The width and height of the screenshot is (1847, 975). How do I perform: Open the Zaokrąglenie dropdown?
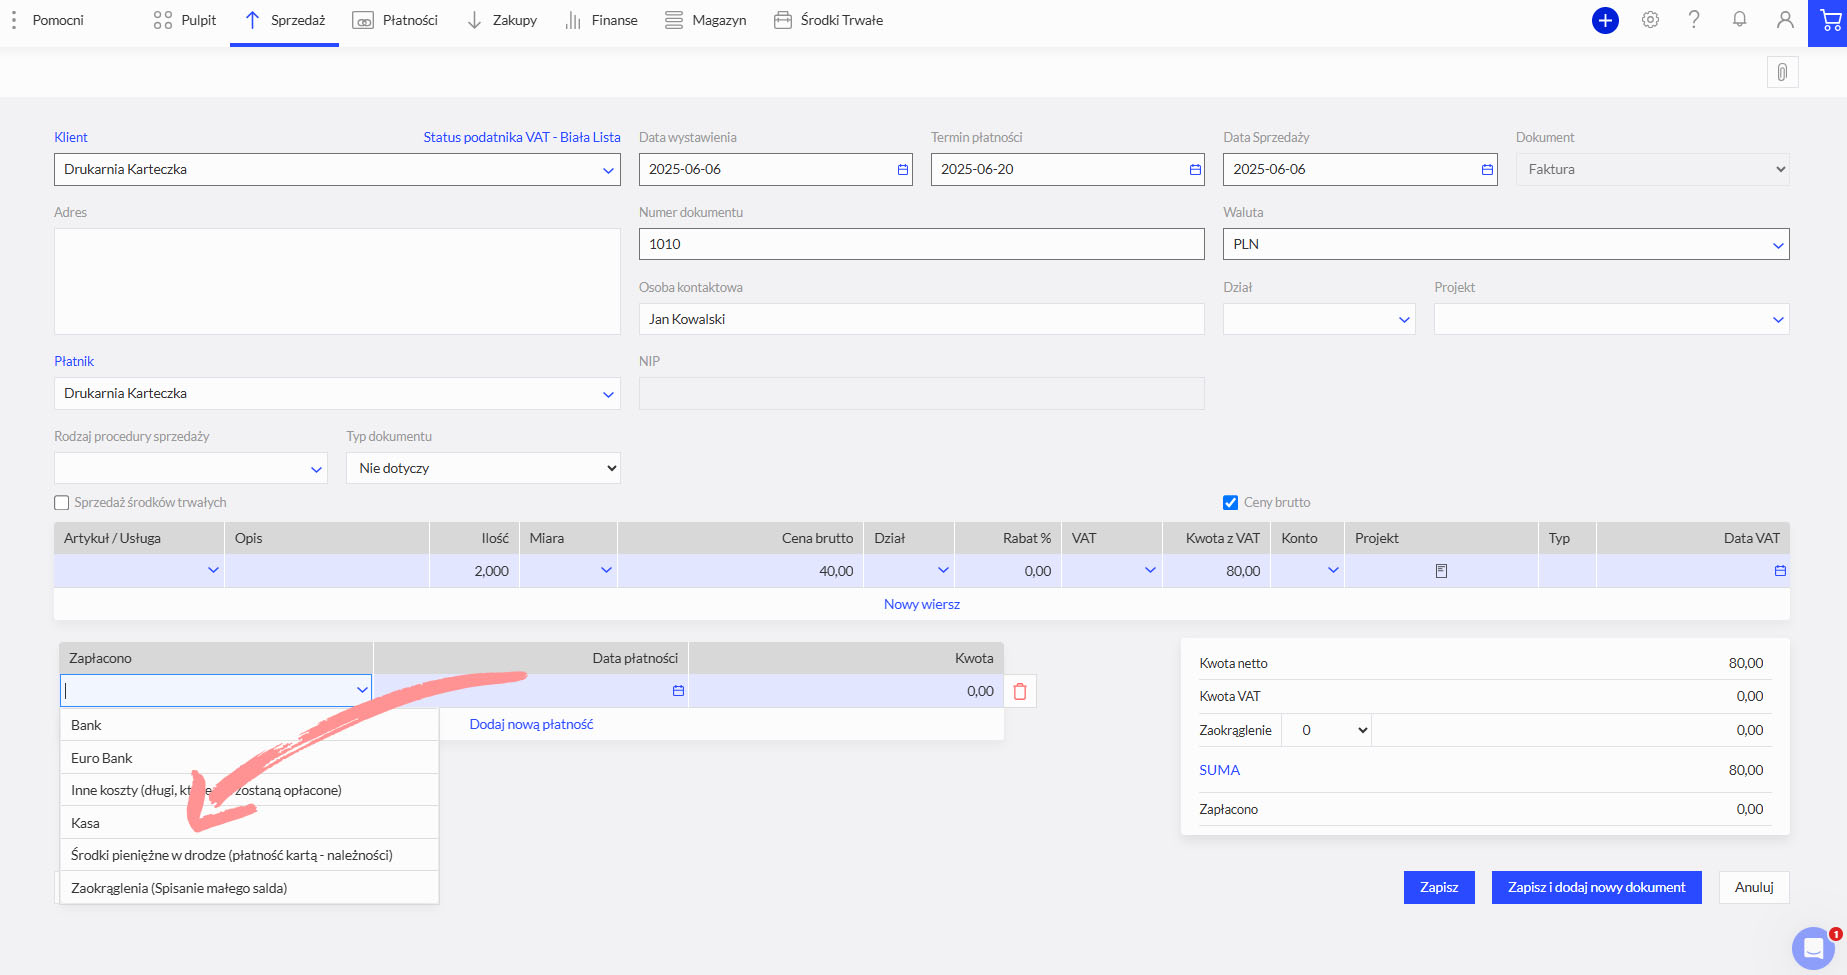point(1326,730)
